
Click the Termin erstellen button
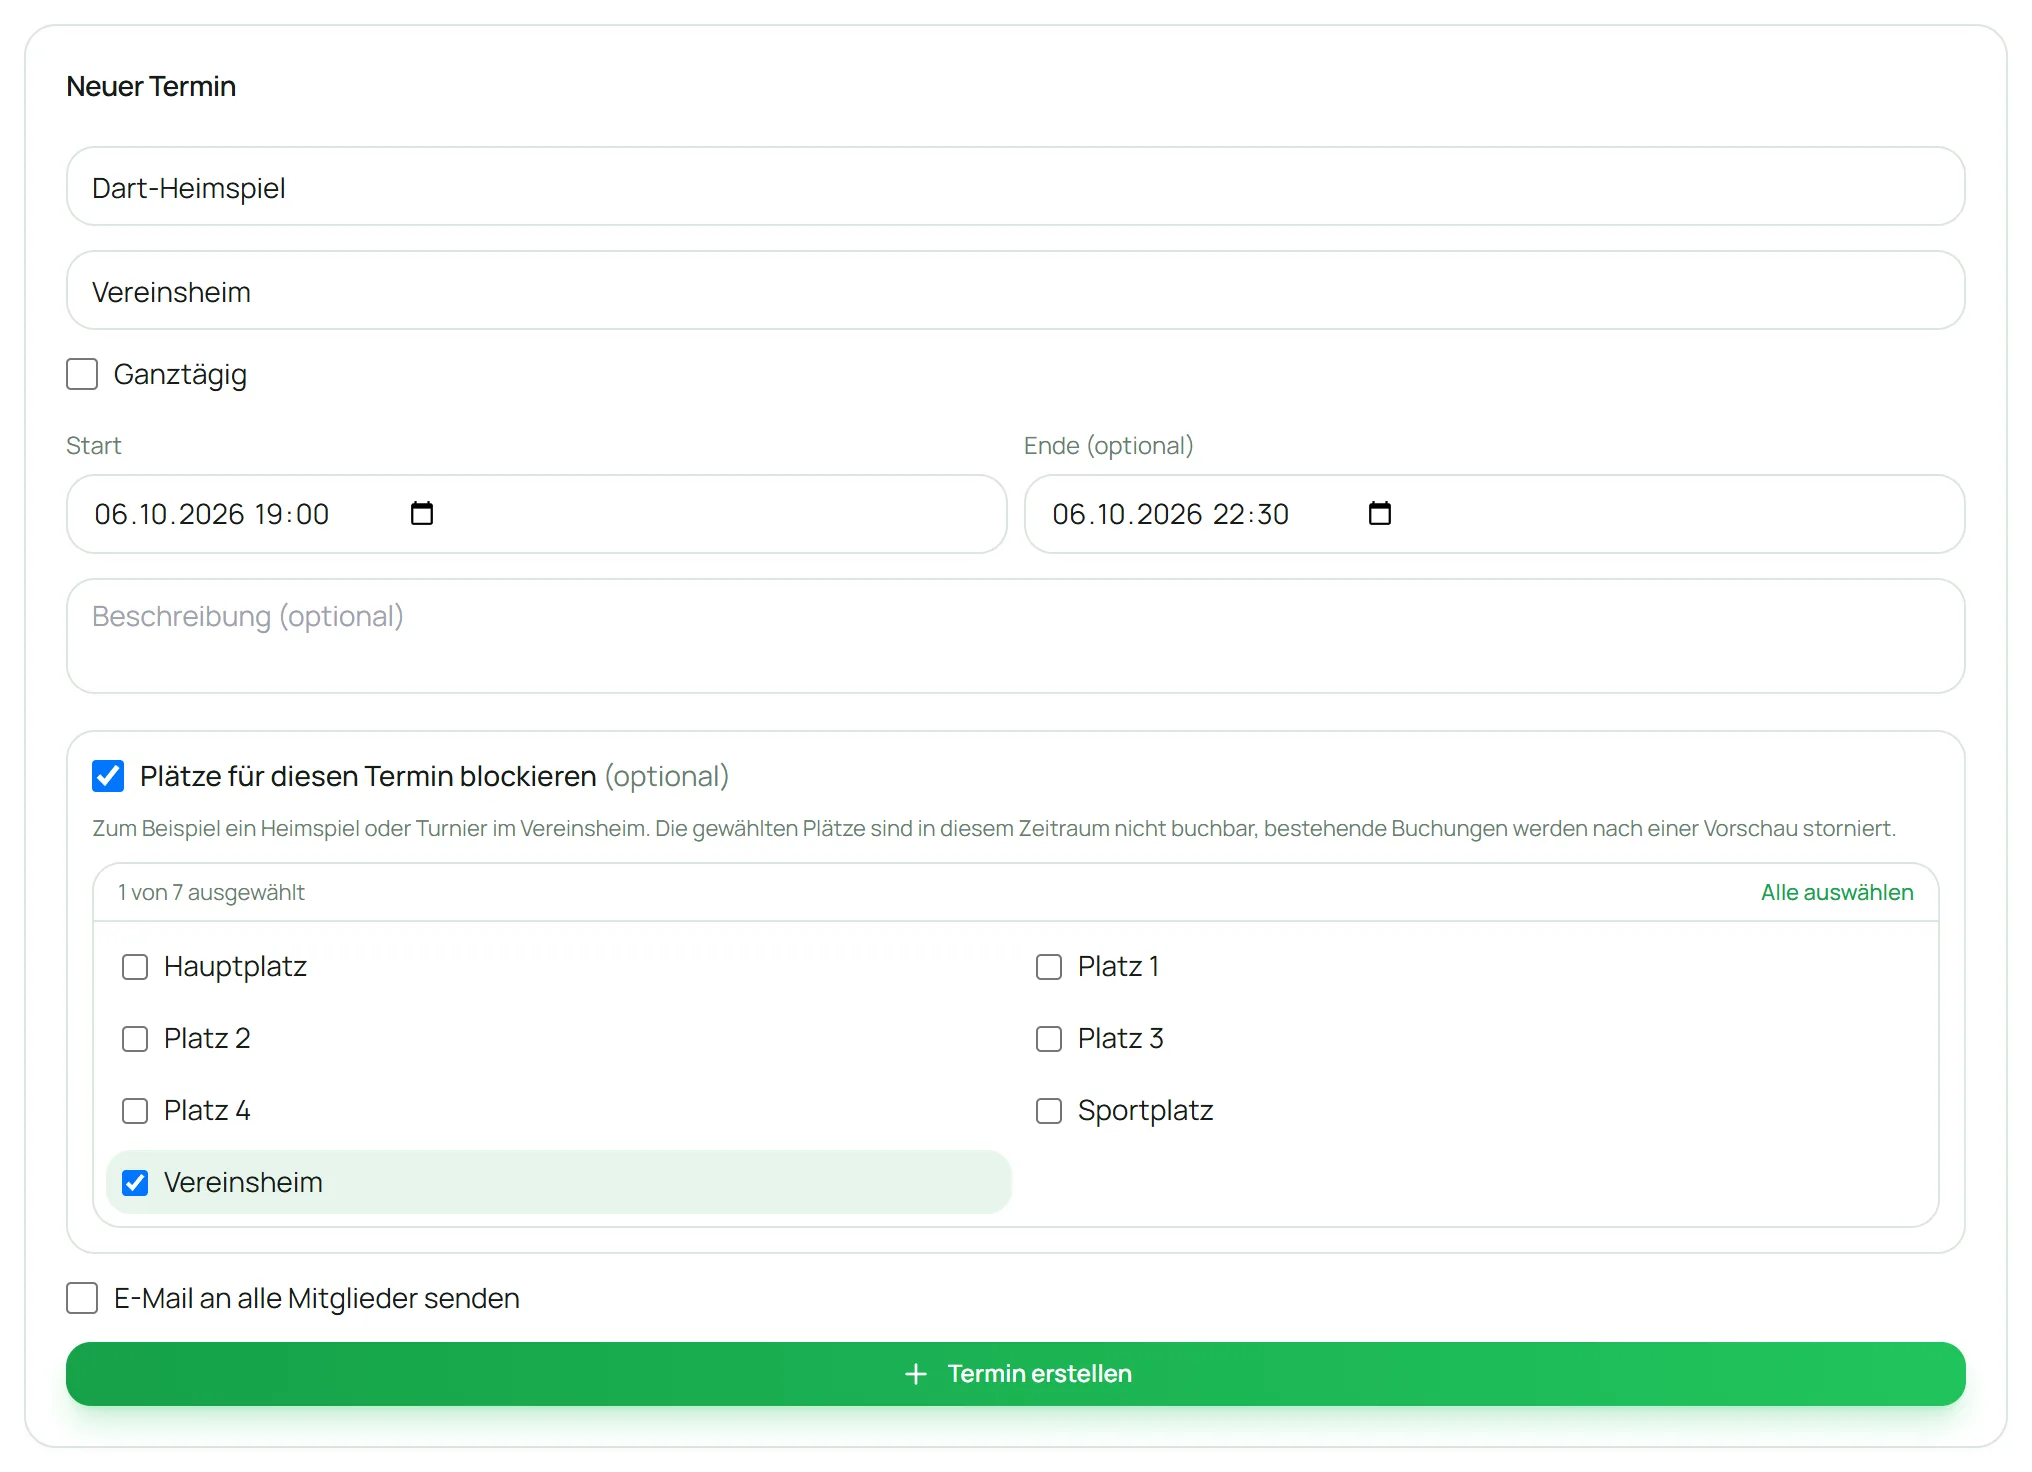click(x=1016, y=1374)
